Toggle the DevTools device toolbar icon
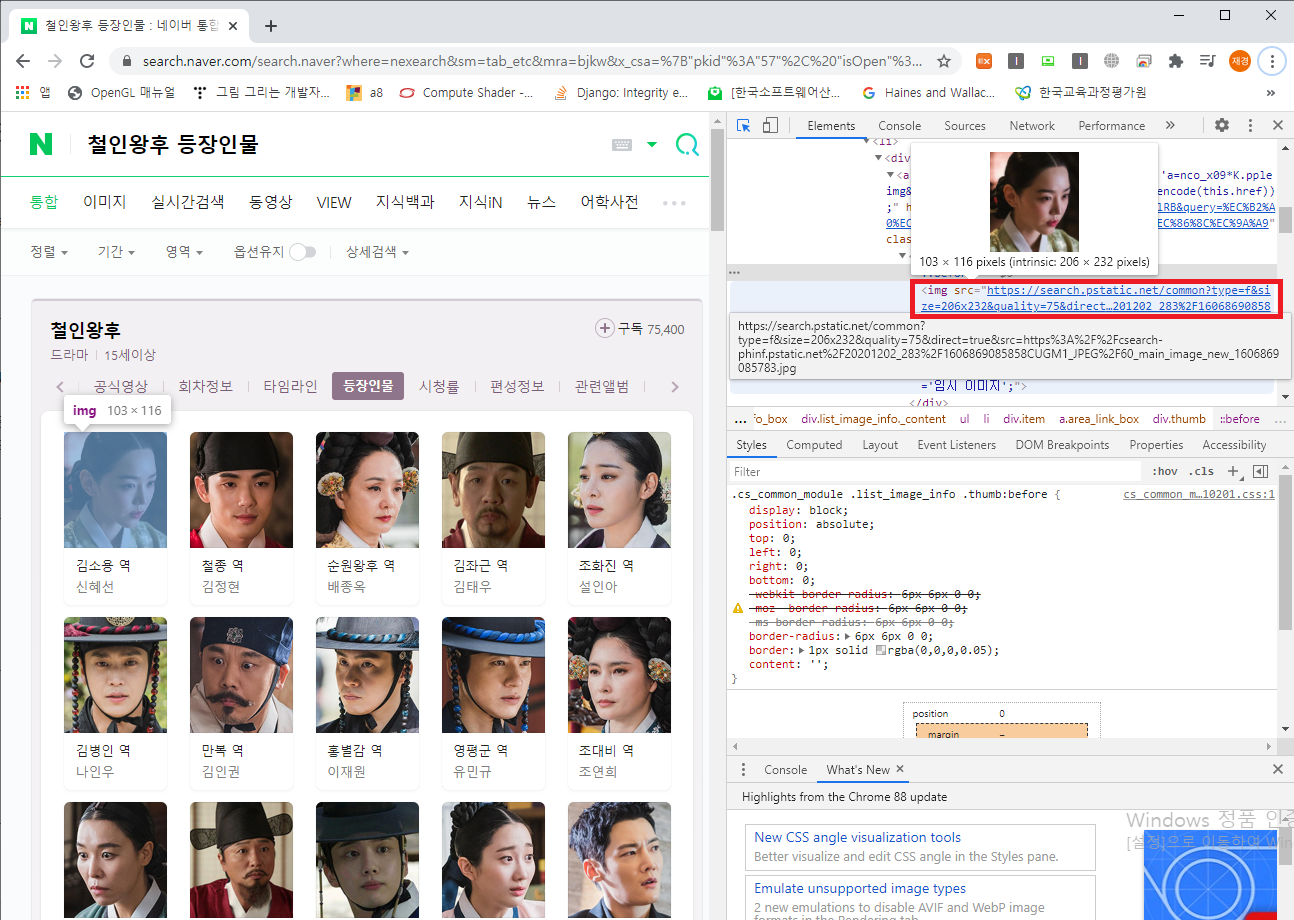Image resolution: width=1294 pixels, height=920 pixels. click(x=770, y=125)
